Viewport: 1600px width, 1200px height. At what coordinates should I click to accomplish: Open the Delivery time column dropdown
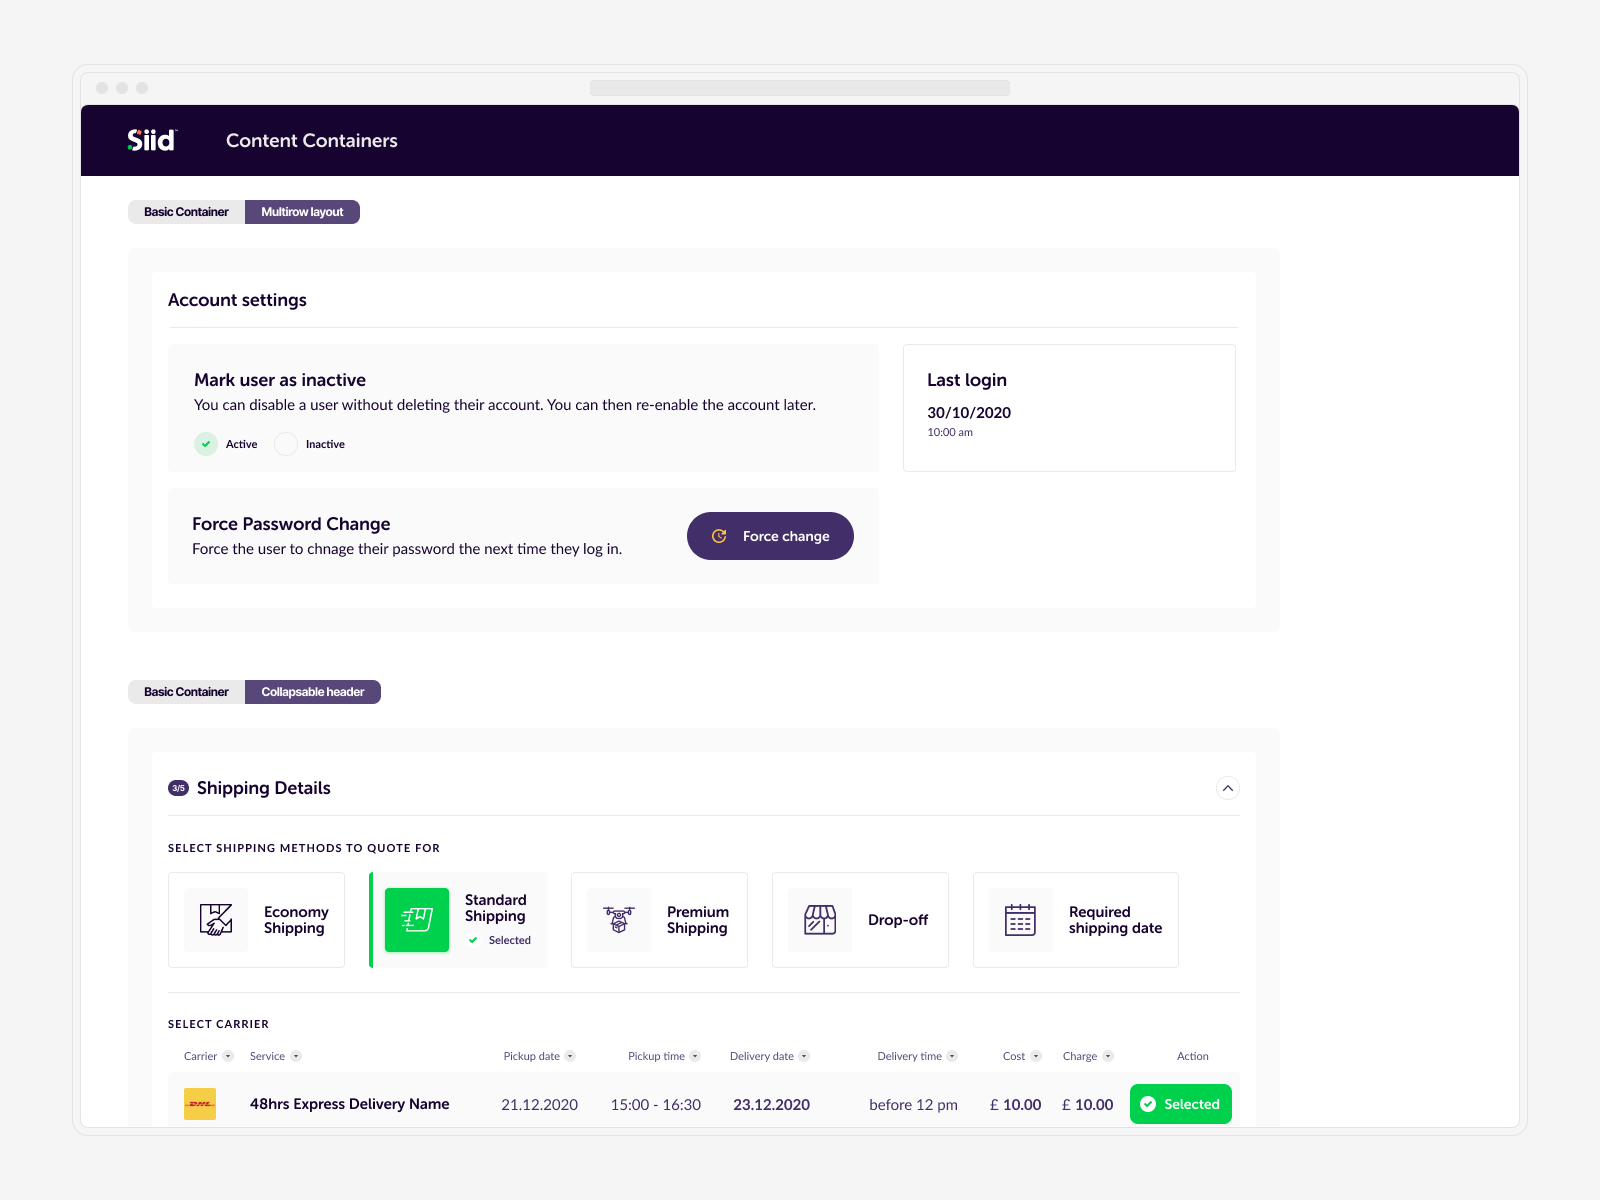pyautogui.click(x=952, y=1056)
